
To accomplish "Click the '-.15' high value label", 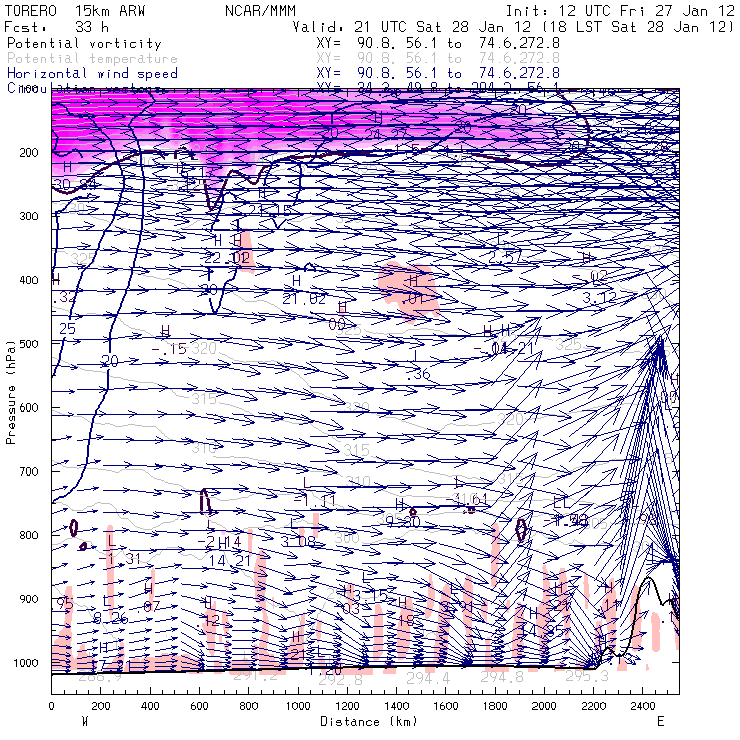I will [169, 349].
